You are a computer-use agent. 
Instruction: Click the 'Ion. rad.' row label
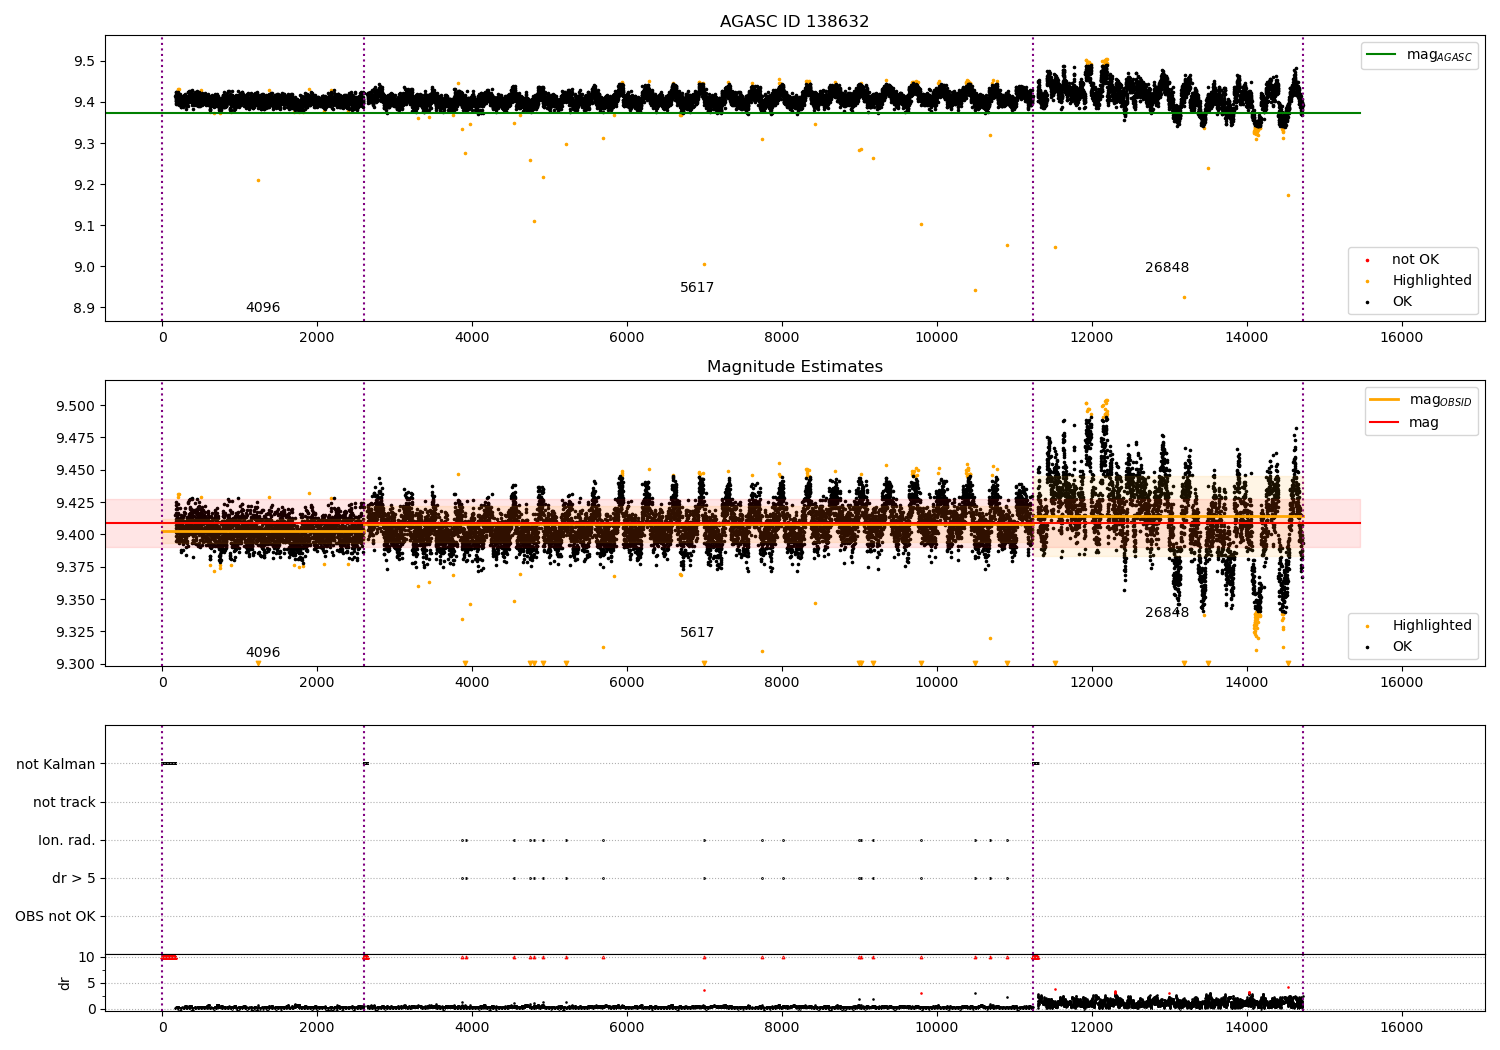click(67, 840)
